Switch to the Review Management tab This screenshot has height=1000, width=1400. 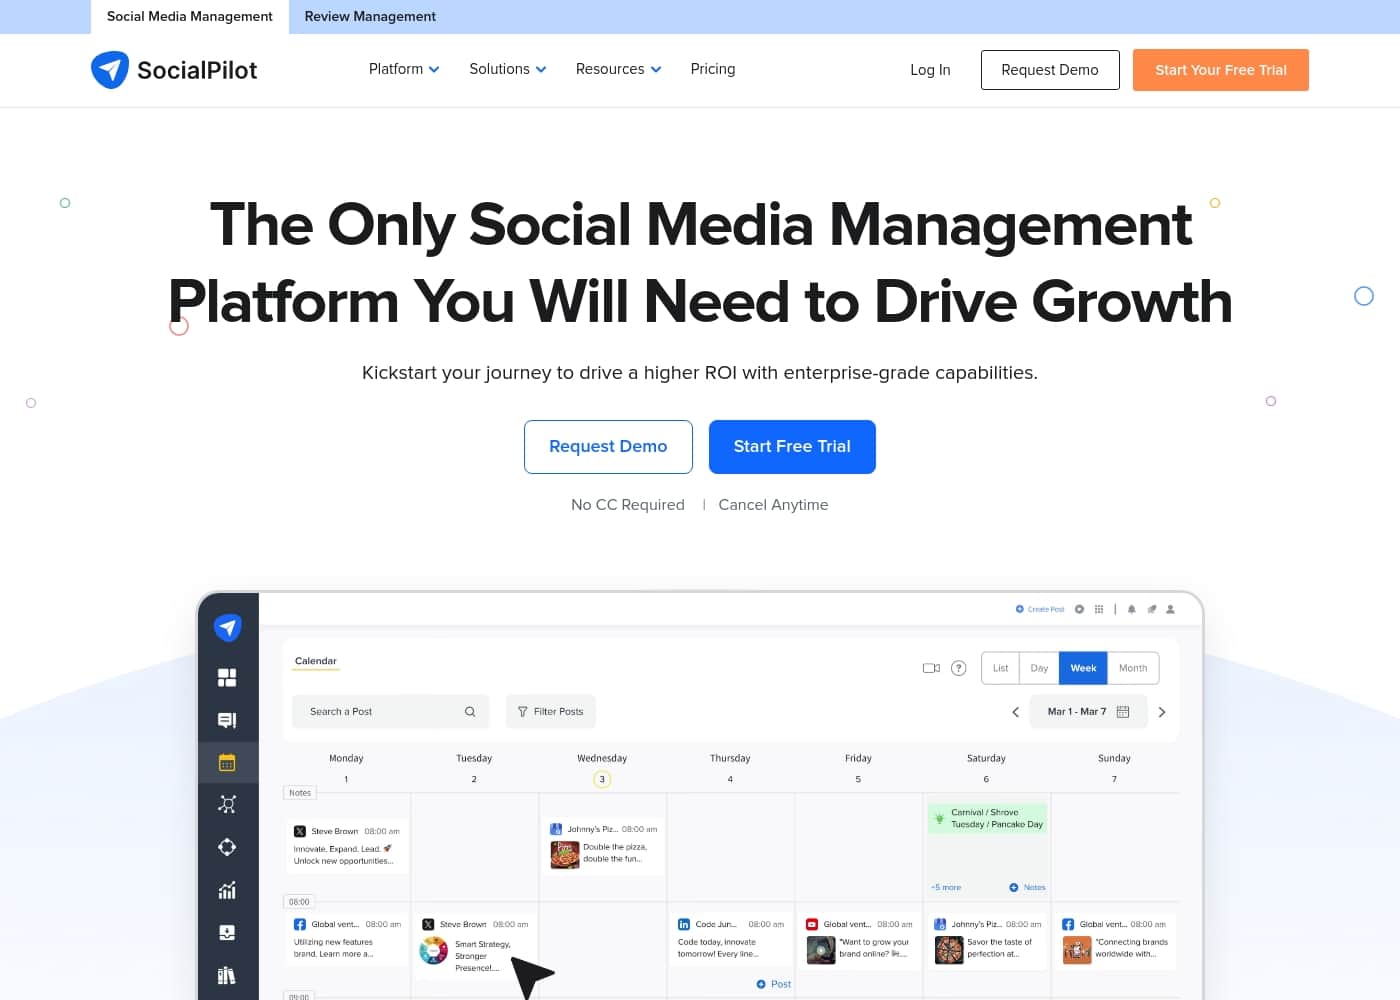[x=370, y=17]
